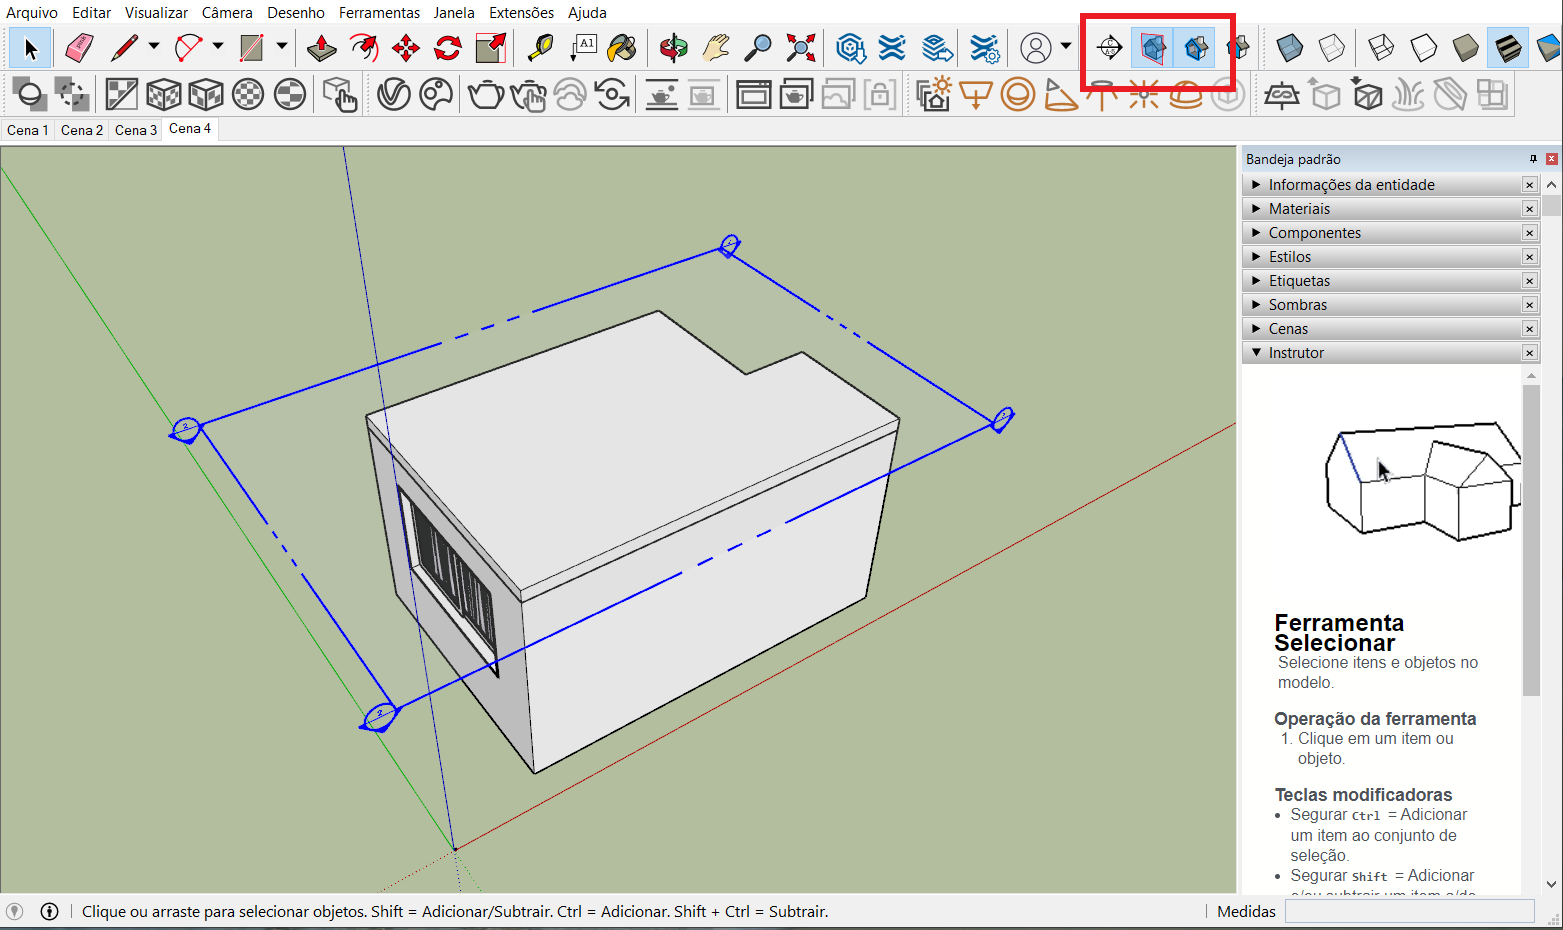The height and width of the screenshot is (930, 1563).
Task: Open the Câmera menu
Action: 227,13
